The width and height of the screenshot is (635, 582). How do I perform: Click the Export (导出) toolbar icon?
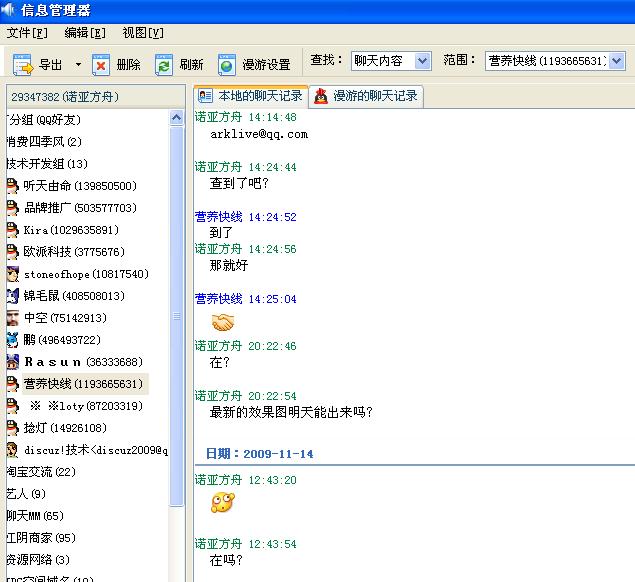pyautogui.click(x=23, y=65)
